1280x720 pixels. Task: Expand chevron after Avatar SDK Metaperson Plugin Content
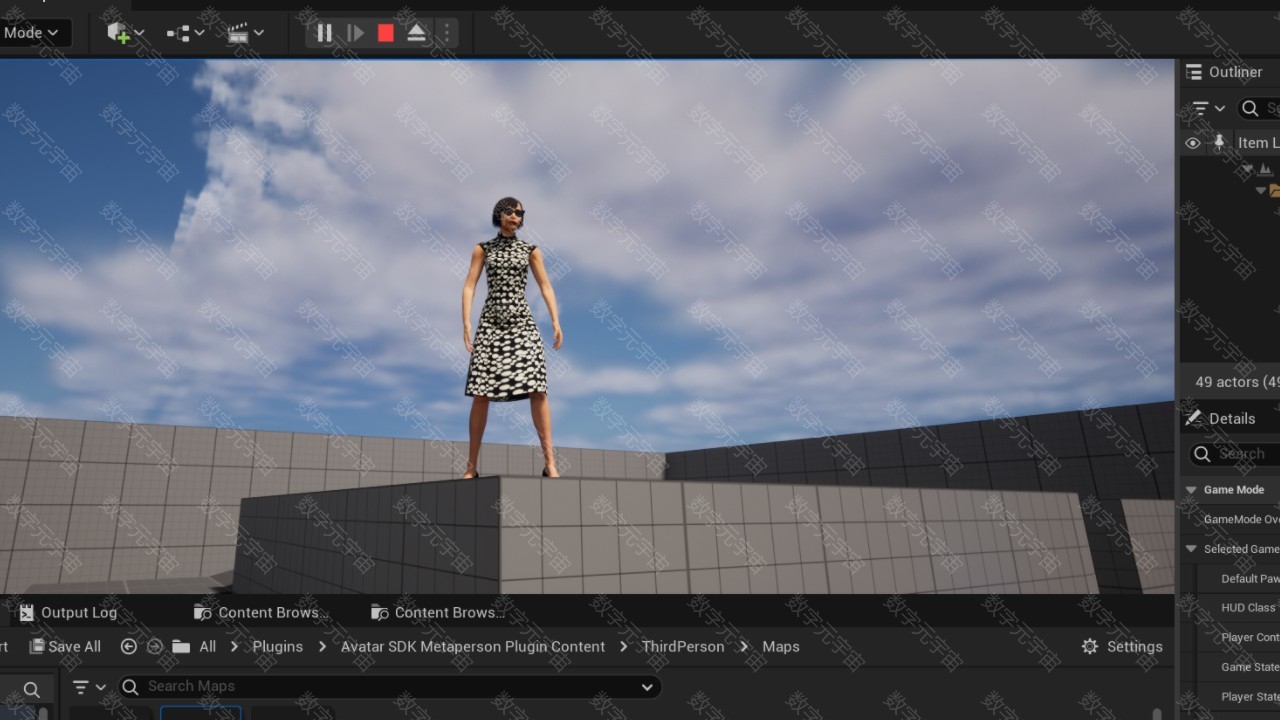(x=624, y=647)
